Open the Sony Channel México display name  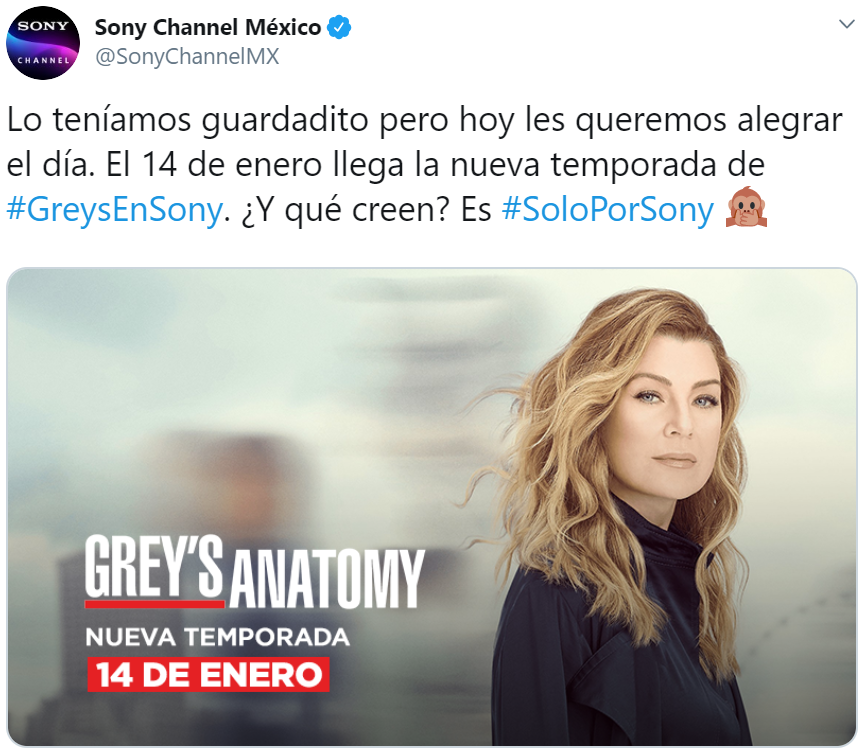(208, 27)
